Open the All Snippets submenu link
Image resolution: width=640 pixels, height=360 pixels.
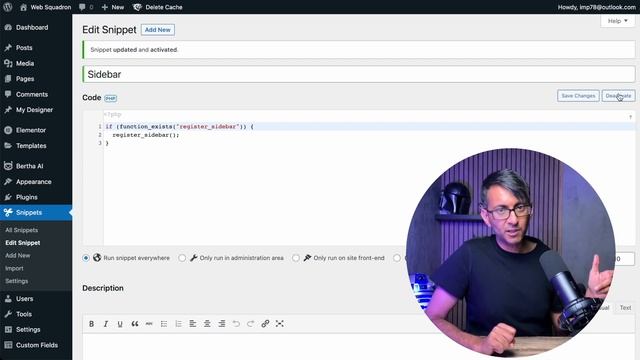pyautogui.click(x=22, y=230)
